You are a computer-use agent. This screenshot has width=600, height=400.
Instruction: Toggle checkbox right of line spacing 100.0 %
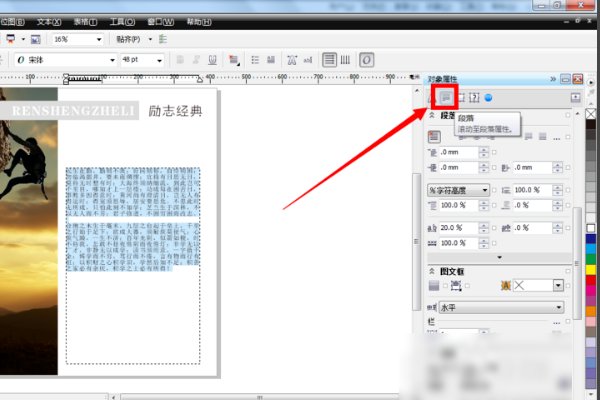[567, 190]
